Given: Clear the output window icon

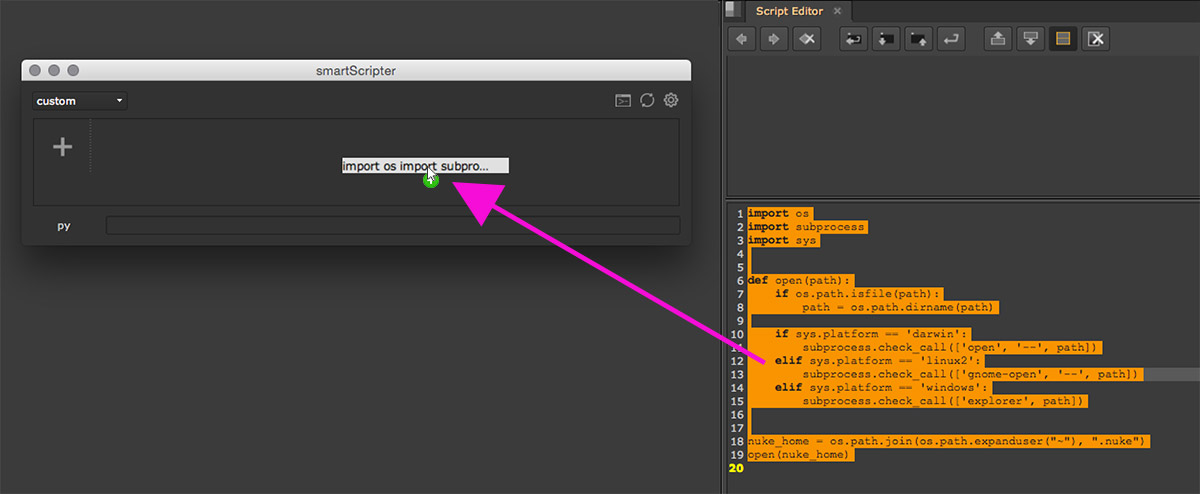Looking at the screenshot, I should 1096,39.
